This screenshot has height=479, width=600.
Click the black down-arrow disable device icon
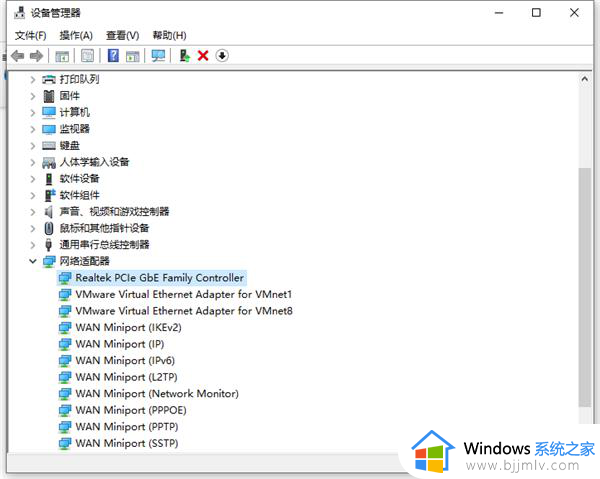tap(222, 56)
